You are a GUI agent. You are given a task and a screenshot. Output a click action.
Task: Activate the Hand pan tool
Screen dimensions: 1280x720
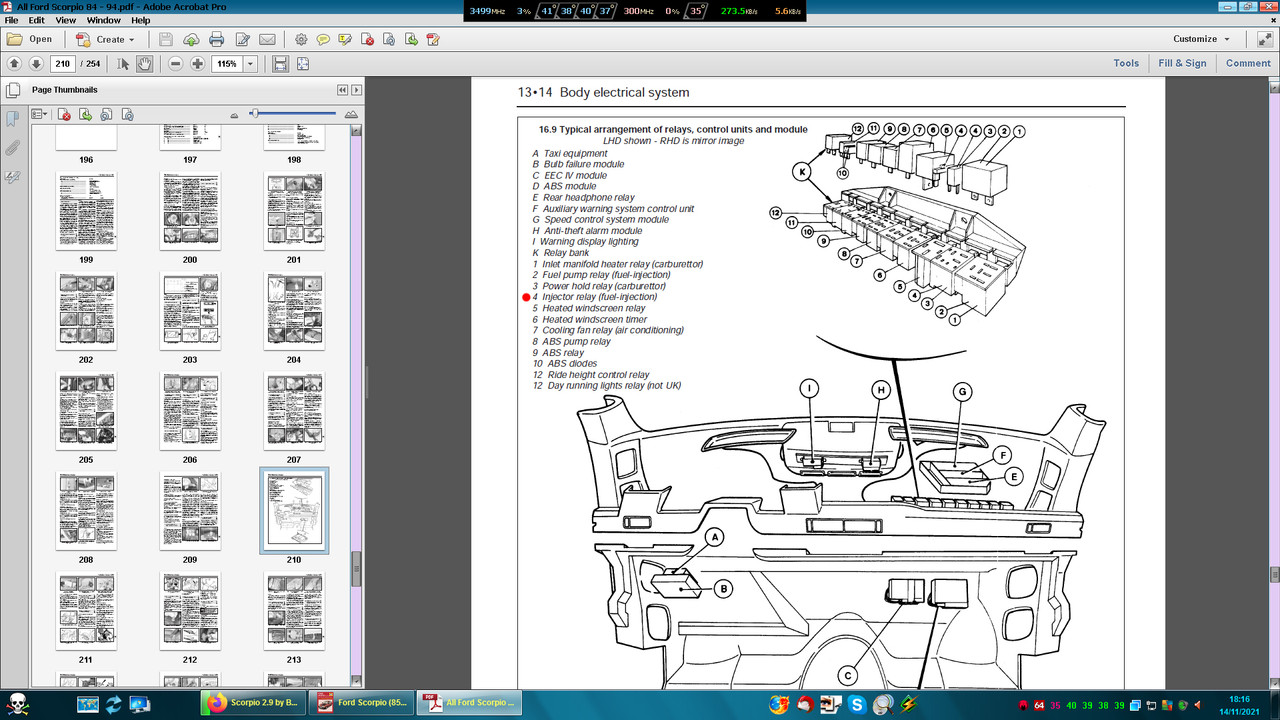[x=145, y=63]
